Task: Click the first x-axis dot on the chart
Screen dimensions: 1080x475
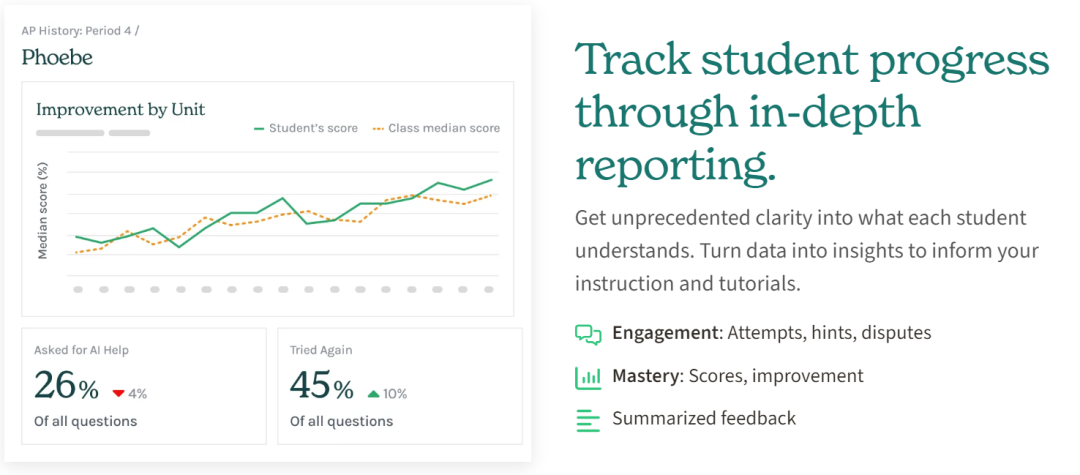Action: (x=78, y=290)
